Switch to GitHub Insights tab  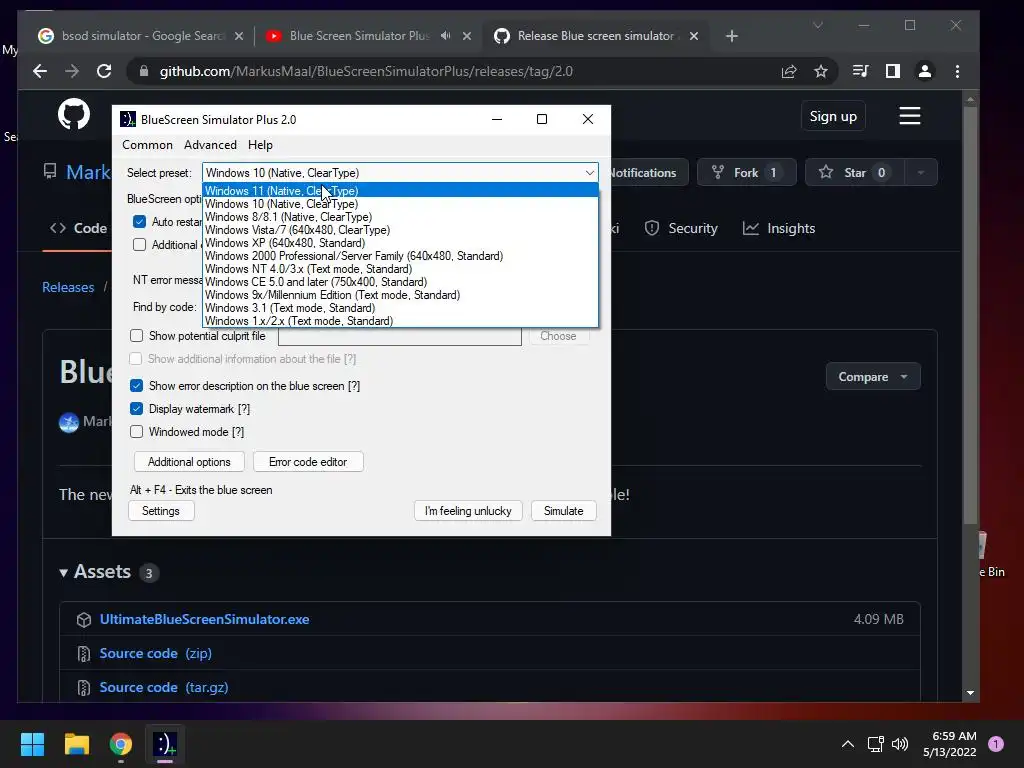(x=779, y=228)
